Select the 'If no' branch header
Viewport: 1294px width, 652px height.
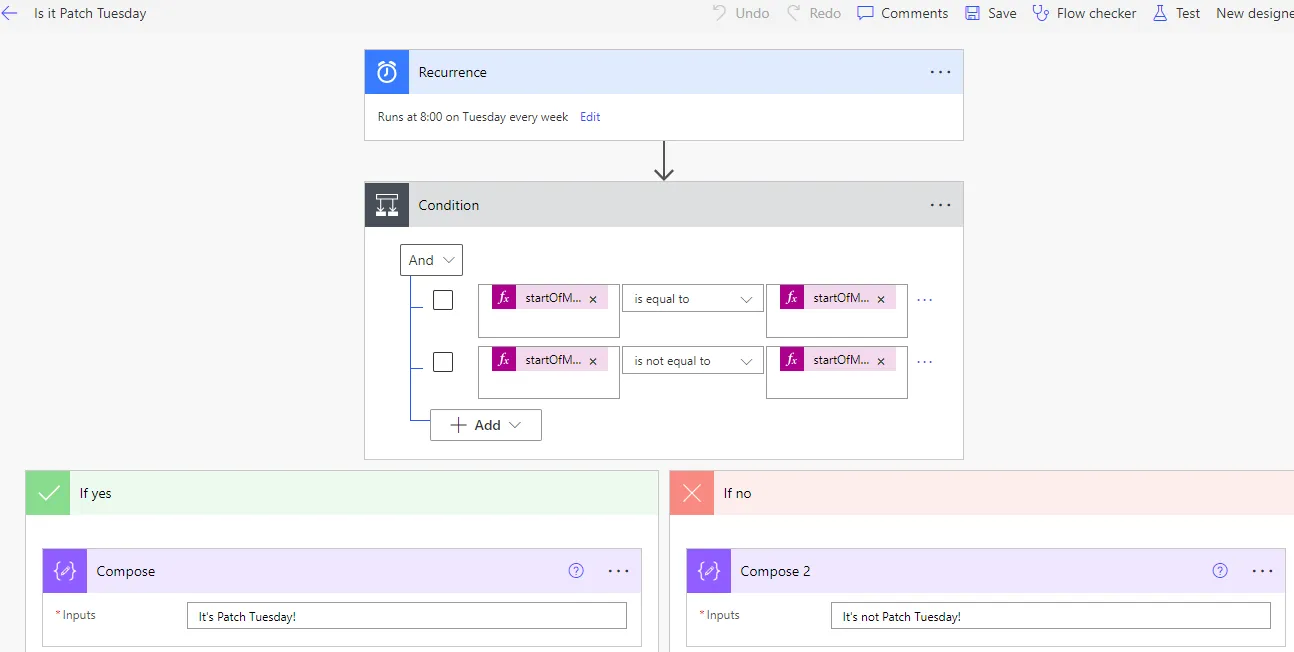coord(982,493)
